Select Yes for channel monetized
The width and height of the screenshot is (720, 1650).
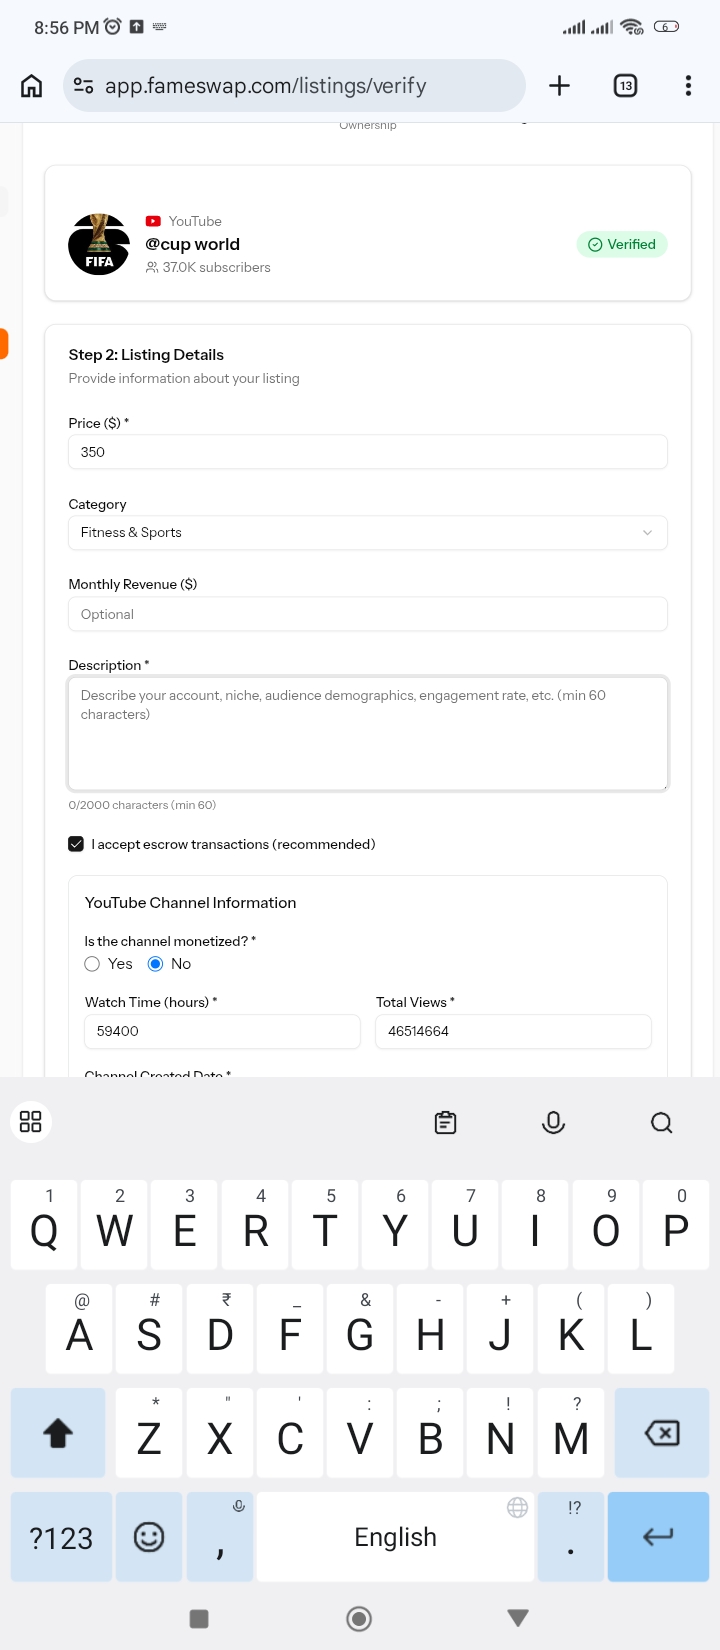(92, 964)
